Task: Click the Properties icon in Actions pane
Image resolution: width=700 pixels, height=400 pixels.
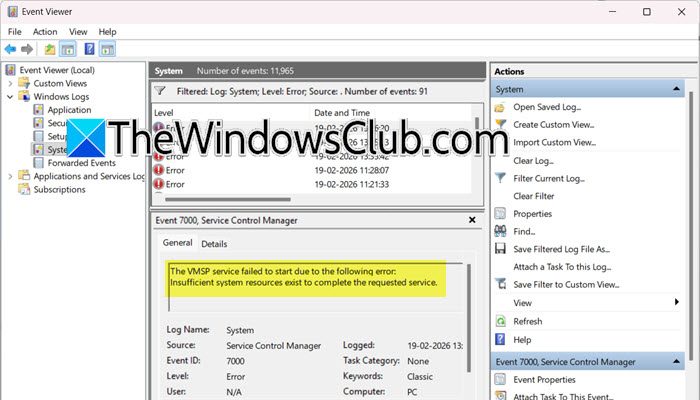Action: pos(500,214)
